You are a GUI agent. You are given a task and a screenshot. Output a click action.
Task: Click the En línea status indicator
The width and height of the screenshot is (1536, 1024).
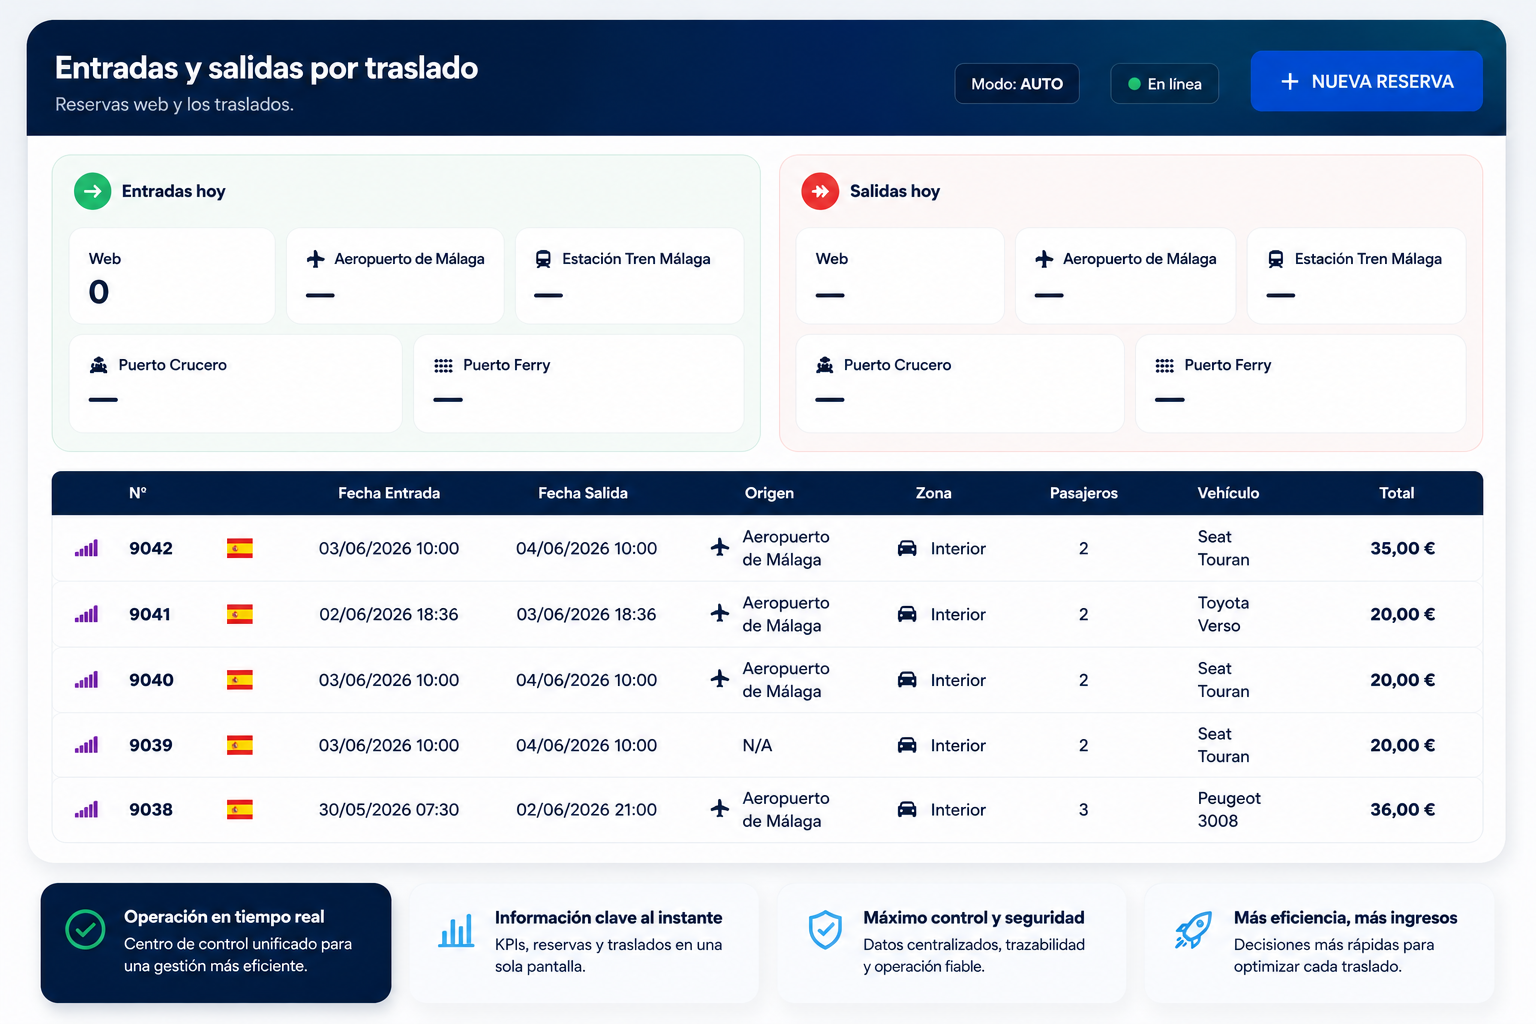click(x=1164, y=84)
